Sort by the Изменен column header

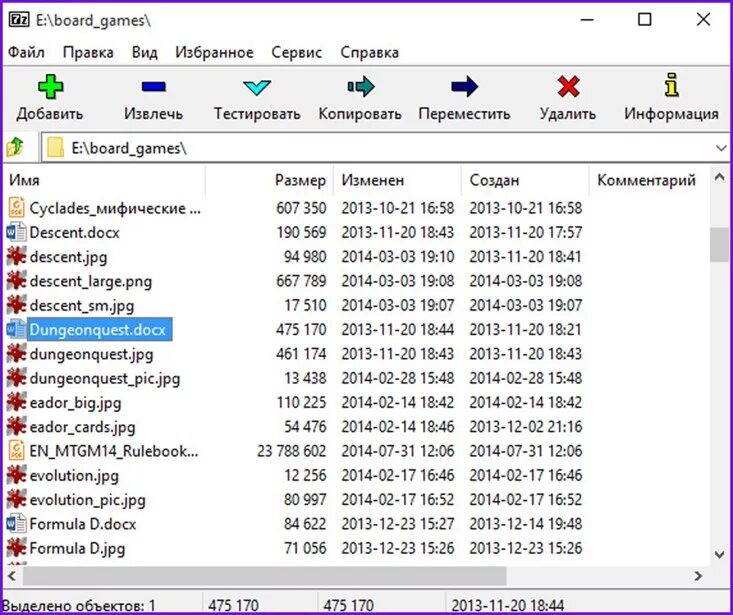pos(397,180)
